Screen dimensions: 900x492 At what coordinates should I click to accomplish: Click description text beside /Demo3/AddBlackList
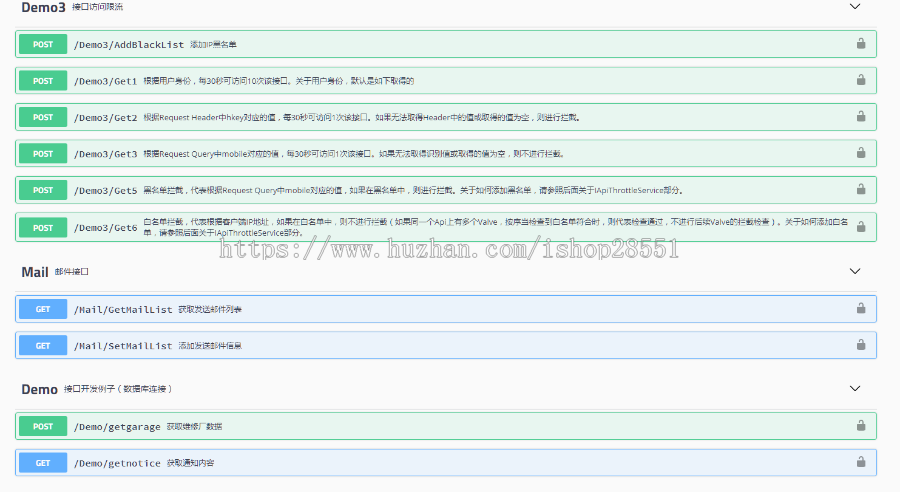click(x=213, y=44)
